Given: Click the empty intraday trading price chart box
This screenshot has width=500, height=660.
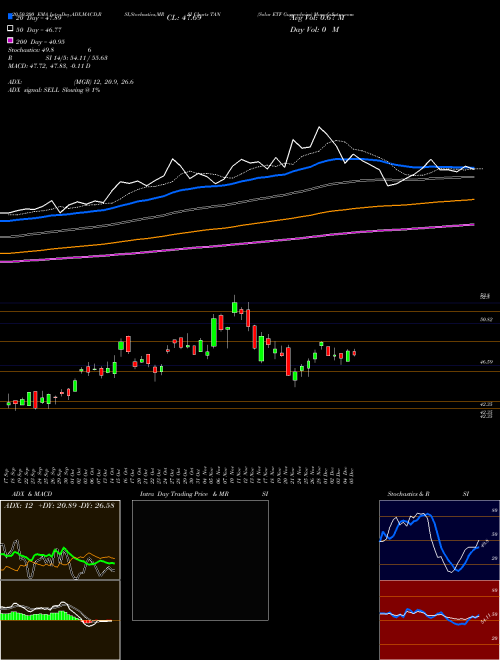Looking at the screenshot, I should click(x=200, y=560).
